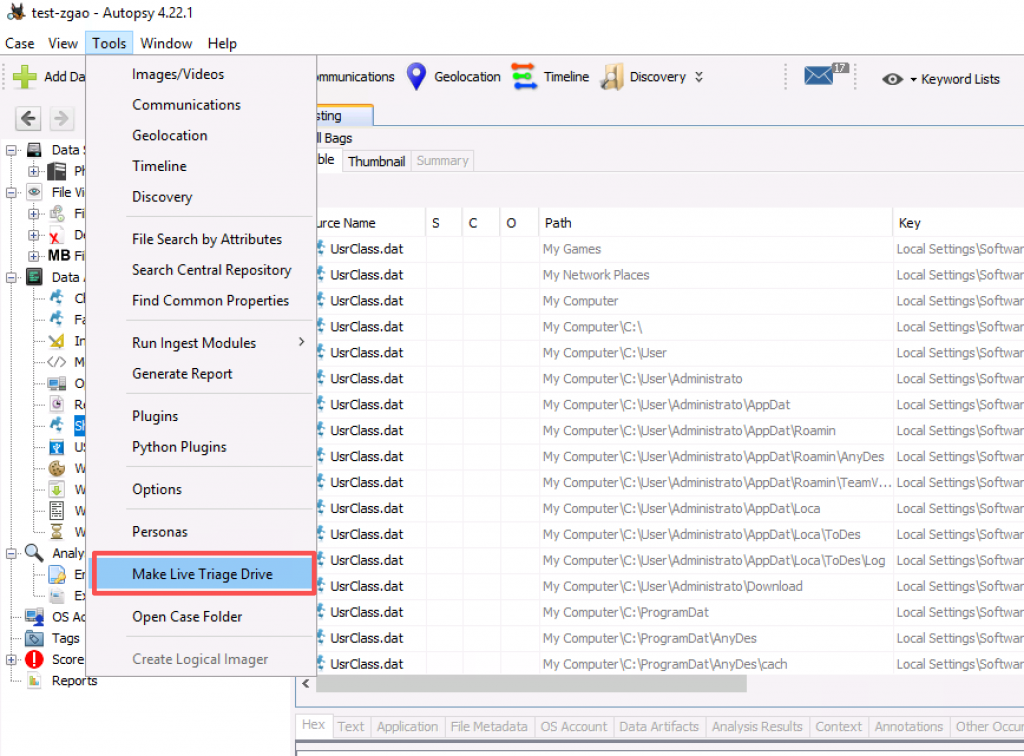Screen dimensions: 1024x756
Task: Collapse the Data Sources tree node
Action: (x=13, y=150)
